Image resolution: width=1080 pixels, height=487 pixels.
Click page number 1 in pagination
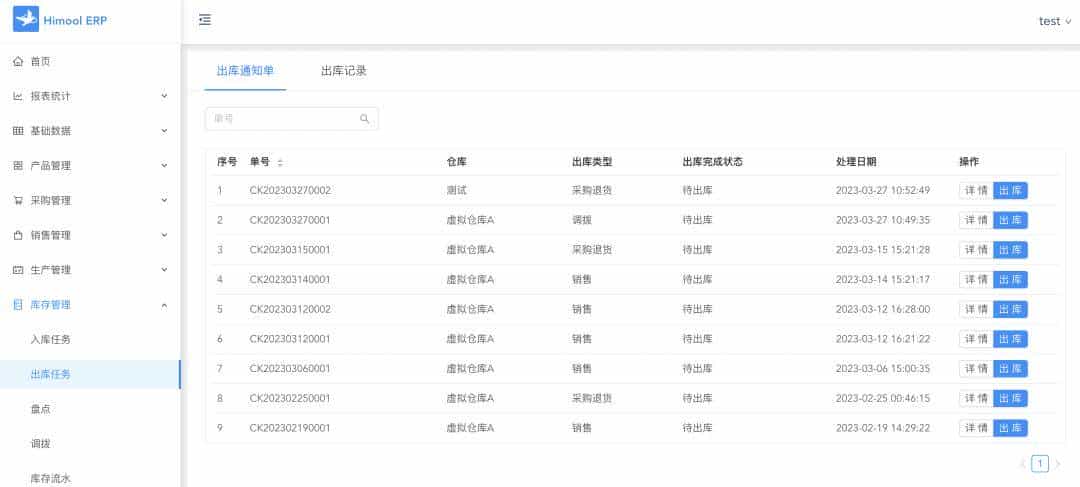(x=1040, y=464)
